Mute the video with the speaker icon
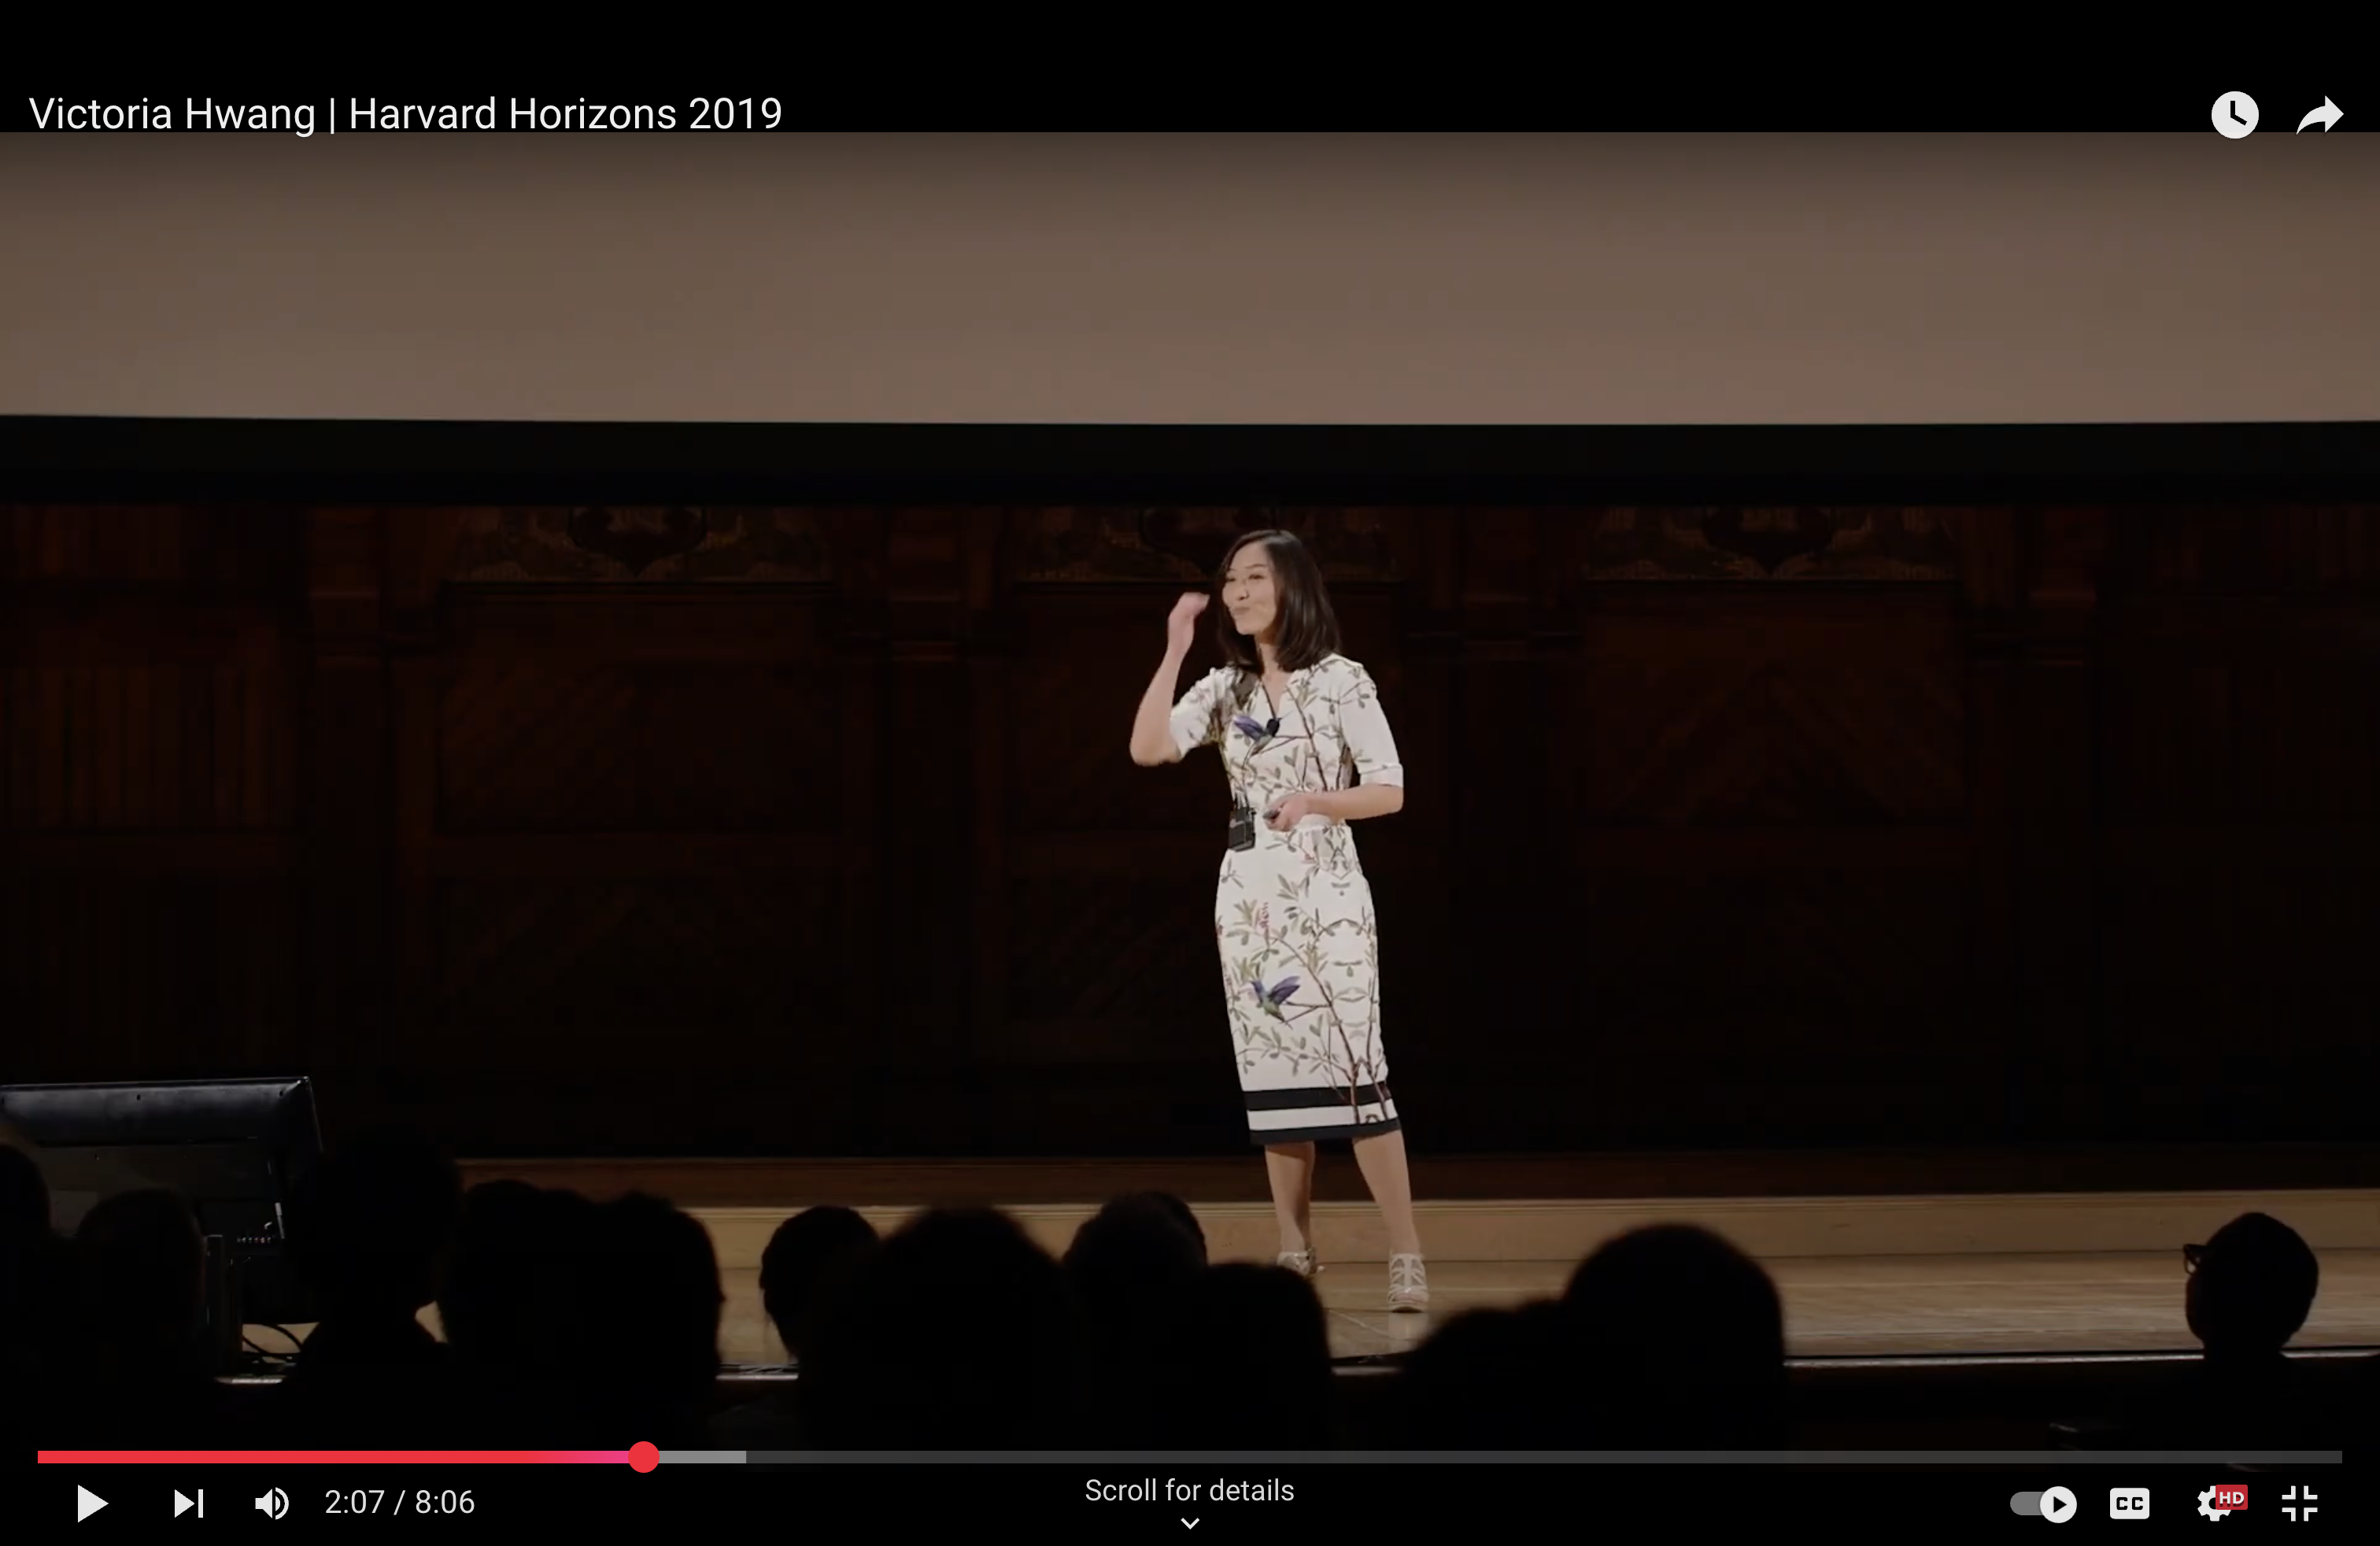The height and width of the screenshot is (1546, 2380). pyautogui.click(x=271, y=1503)
